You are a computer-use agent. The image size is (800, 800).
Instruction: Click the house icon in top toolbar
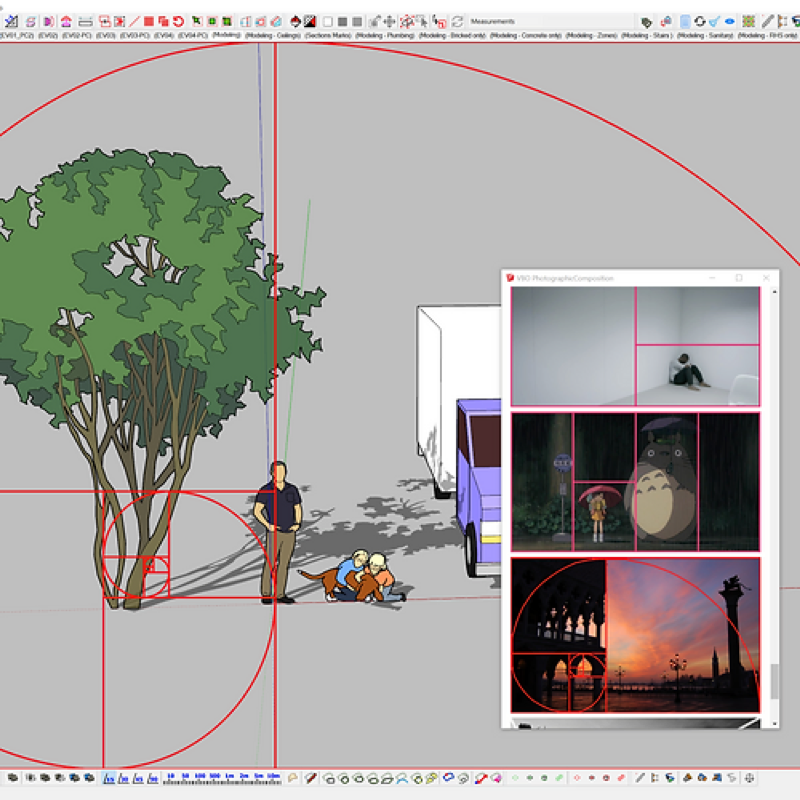click(x=66, y=21)
